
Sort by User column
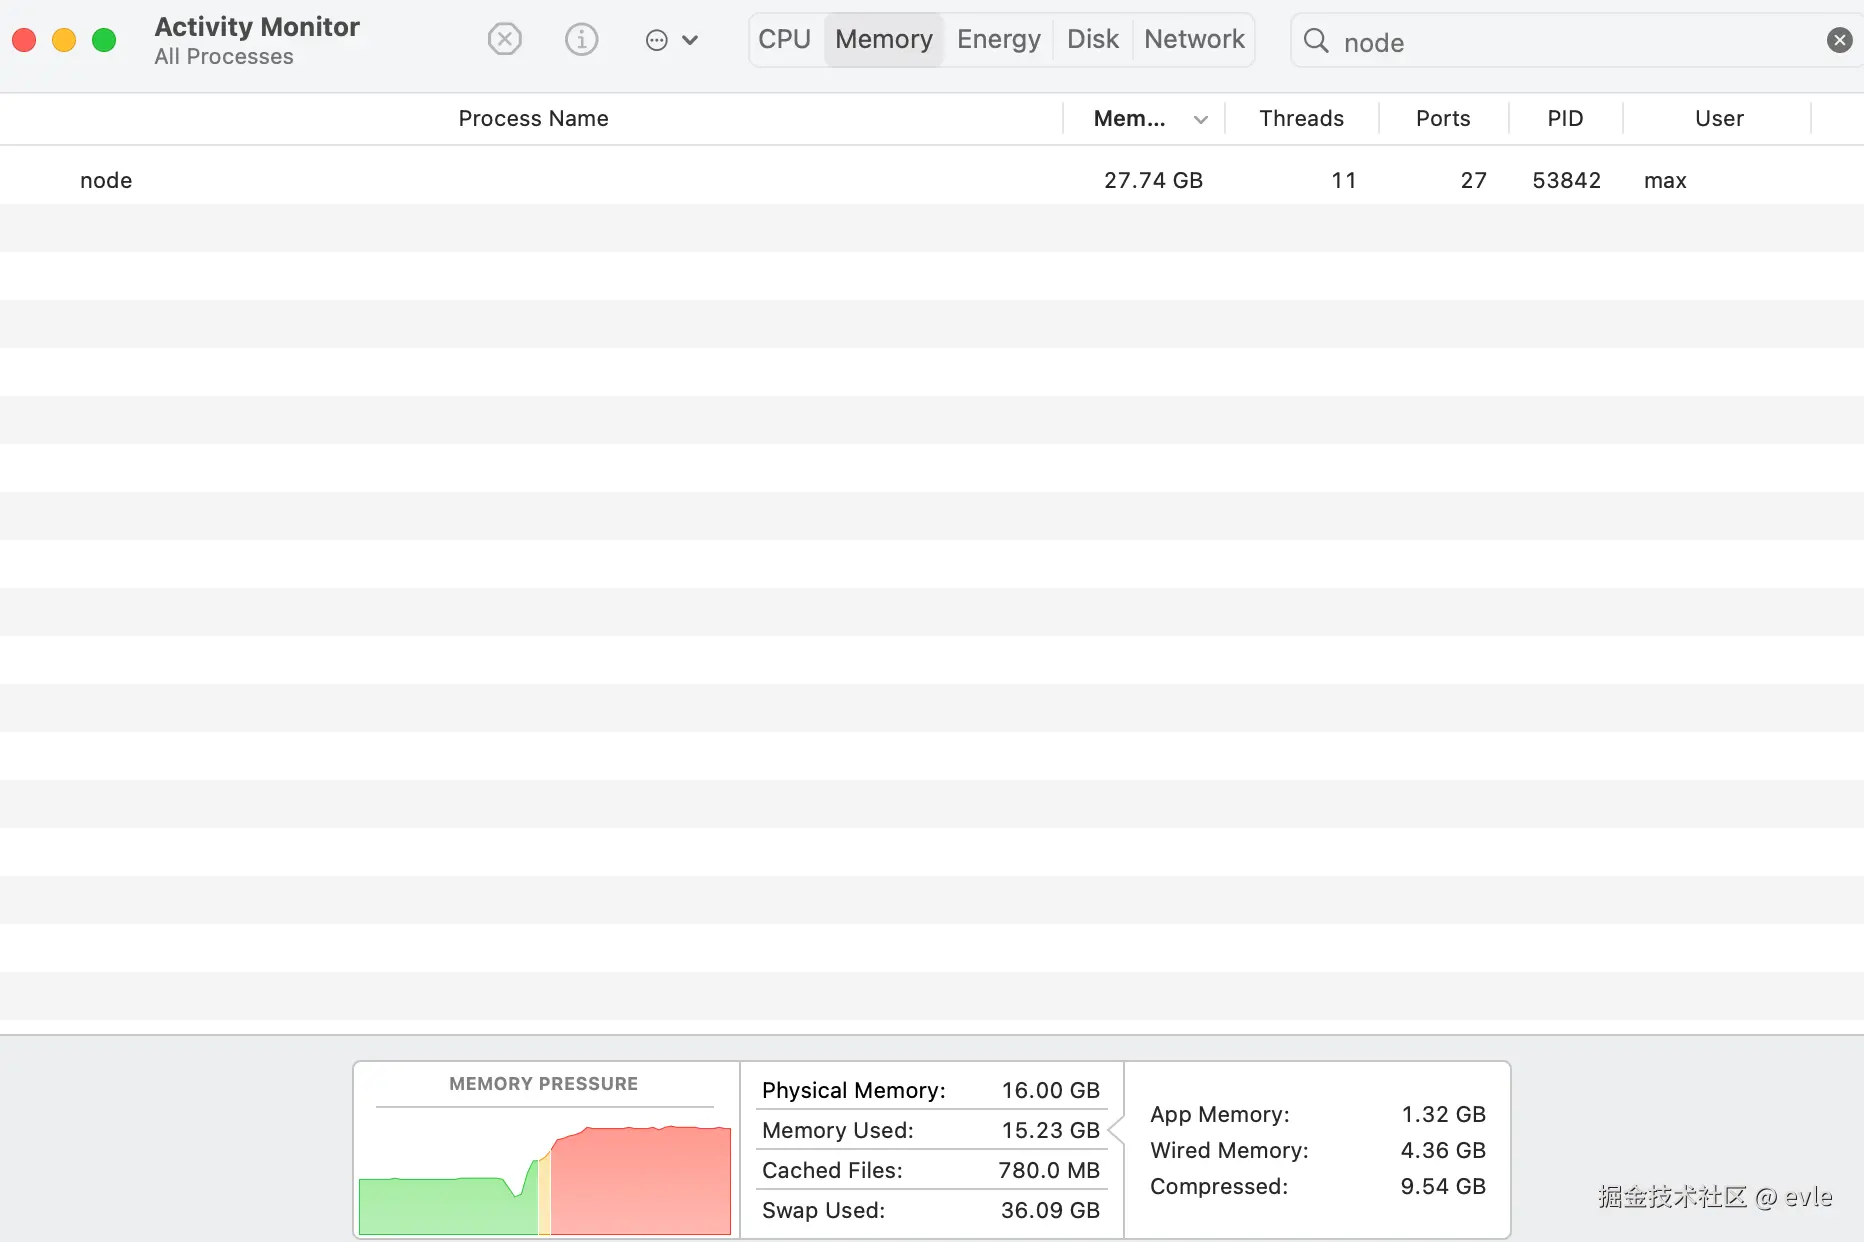point(1719,119)
